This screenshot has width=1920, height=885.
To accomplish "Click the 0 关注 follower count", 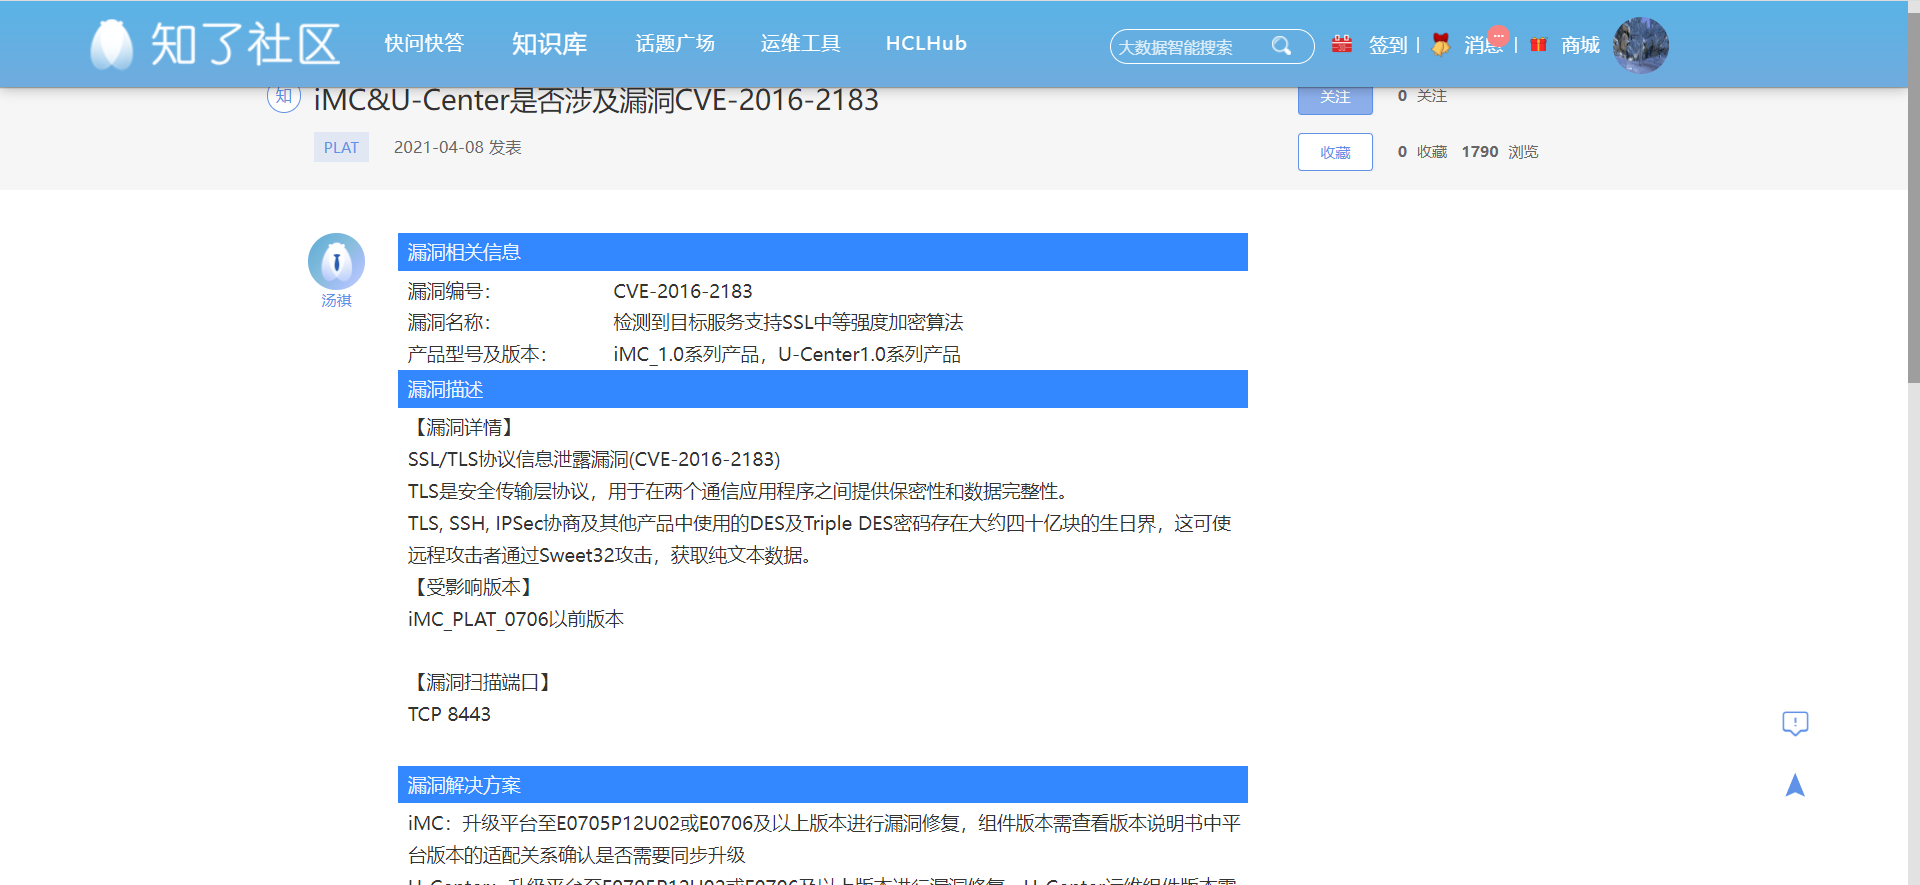I will (x=1422, y=96).
